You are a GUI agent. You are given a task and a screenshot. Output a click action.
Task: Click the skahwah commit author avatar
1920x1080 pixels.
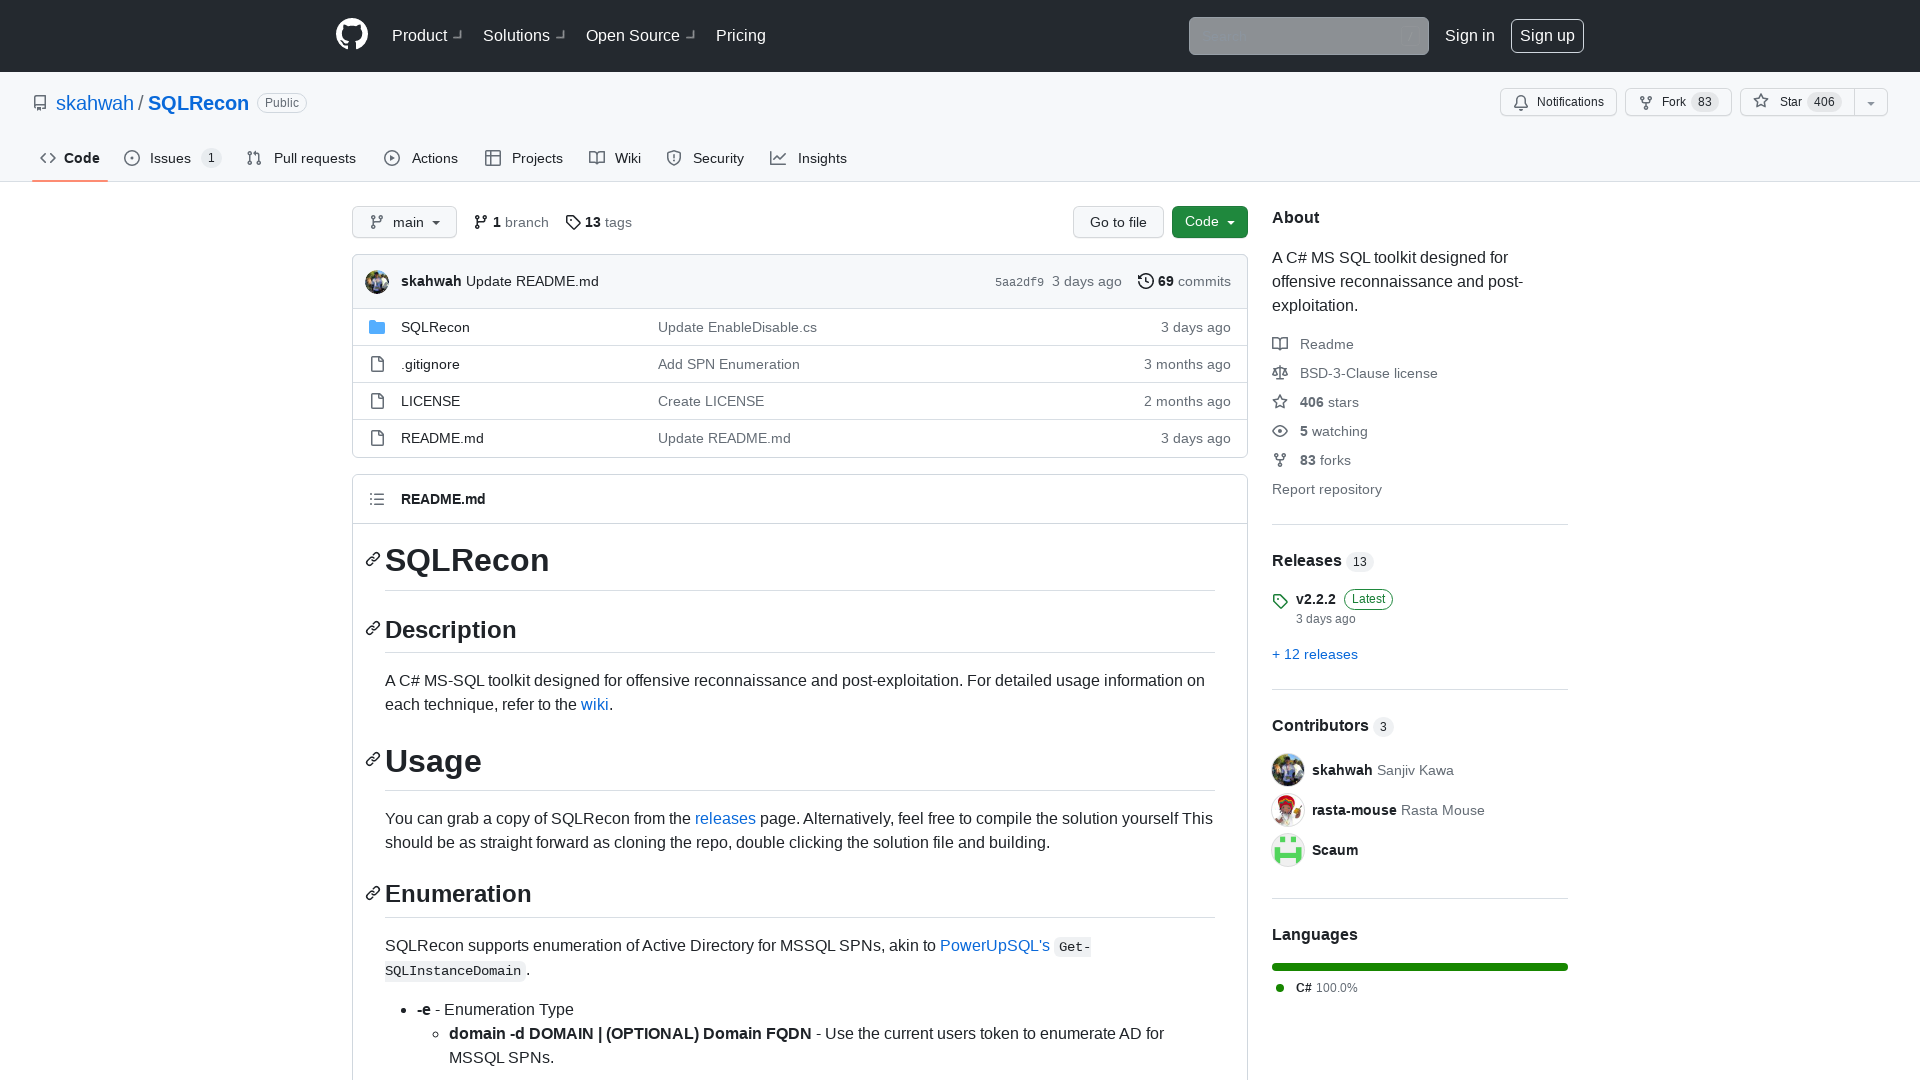tap(377, 282)
